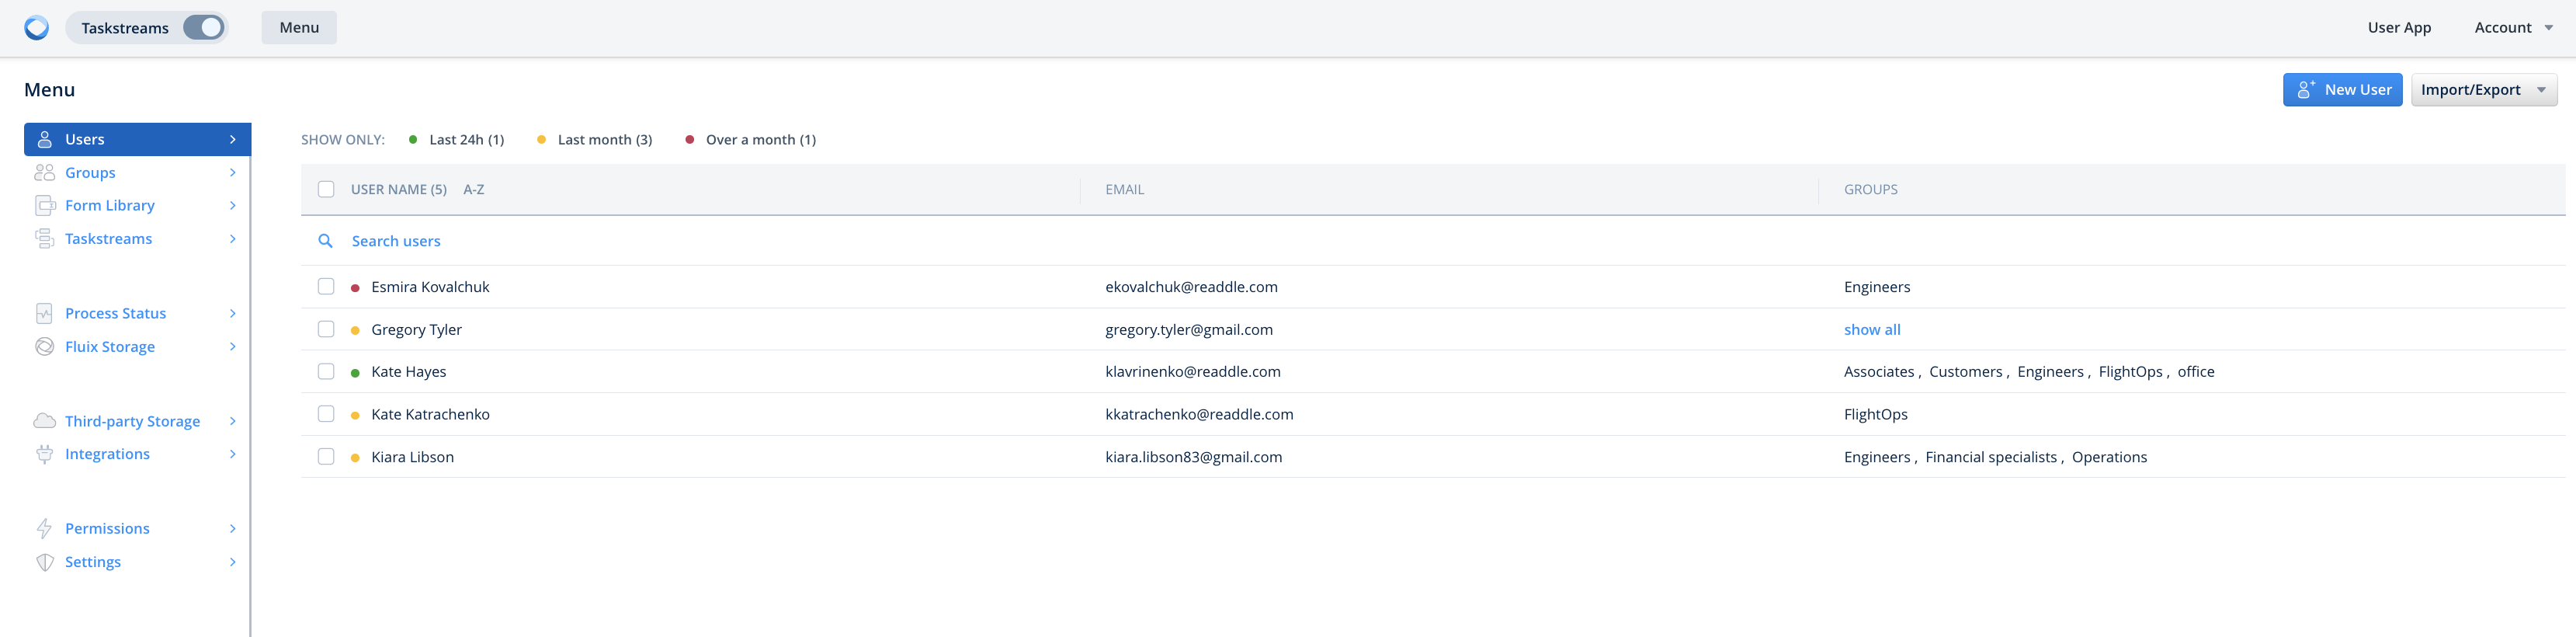
Task: Click the Form Library icon
Action: [x=44, y=206]
